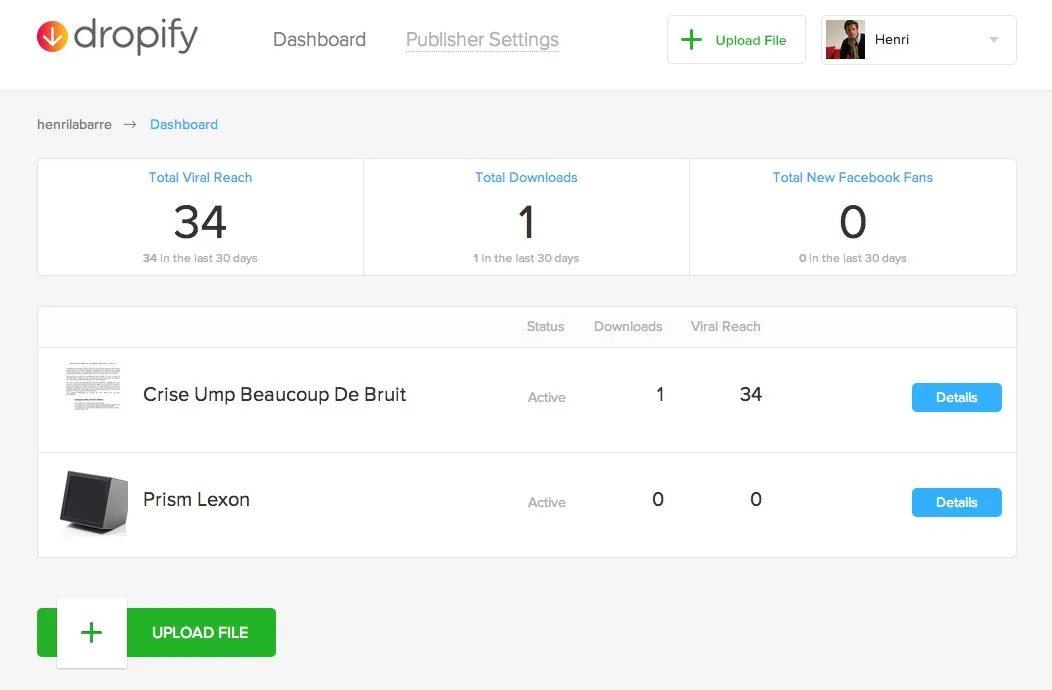The image size is (1052, 690).
Task: Select the Total Downloads heading
Action: click(x=526, y=177)
